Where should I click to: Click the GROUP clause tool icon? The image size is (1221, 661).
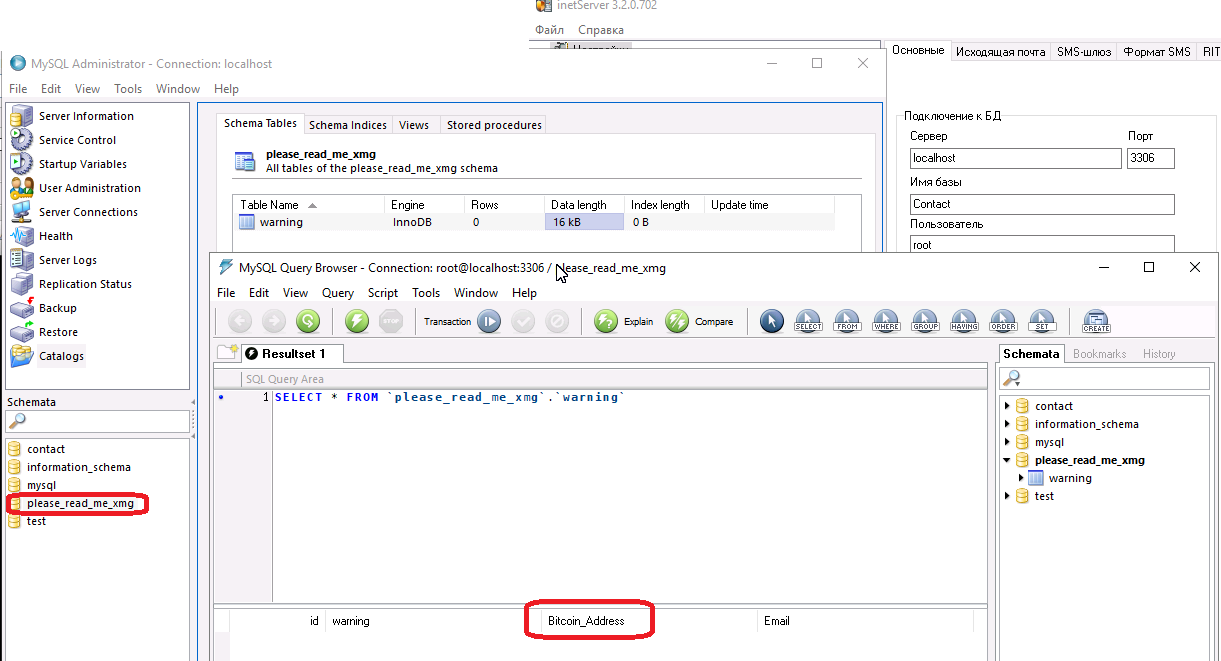click(925, 321)
